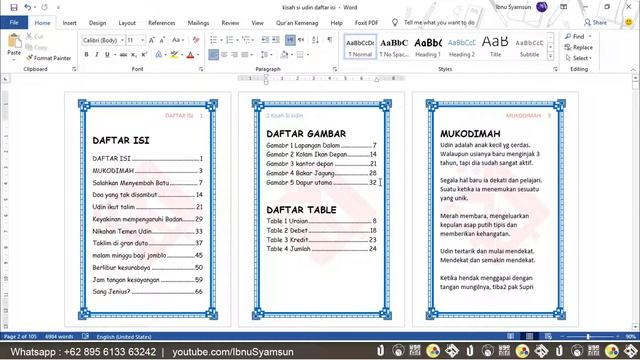Viewport: 640px width, 360px height.
Task: Open the File tab
Action: [x=14, y=22]
